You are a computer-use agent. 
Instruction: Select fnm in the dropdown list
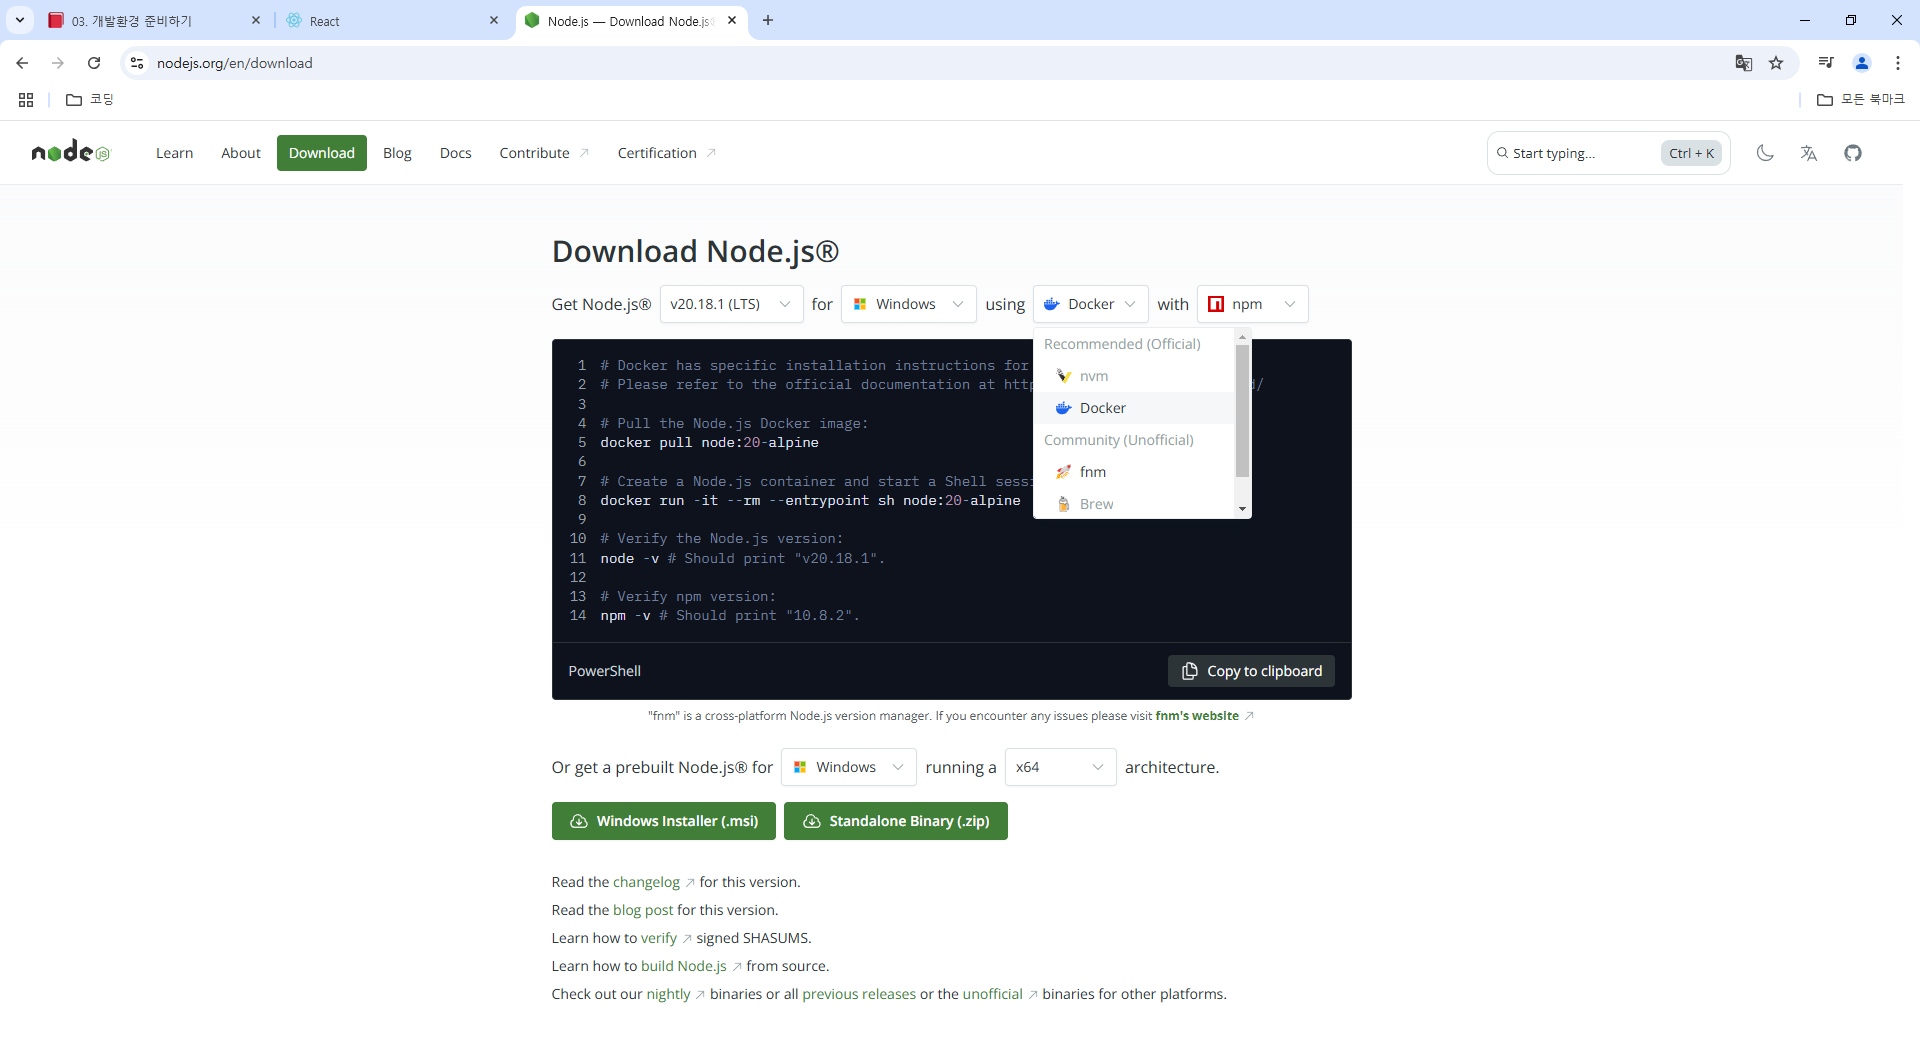pyautogui.click(x=1134, y=472)
